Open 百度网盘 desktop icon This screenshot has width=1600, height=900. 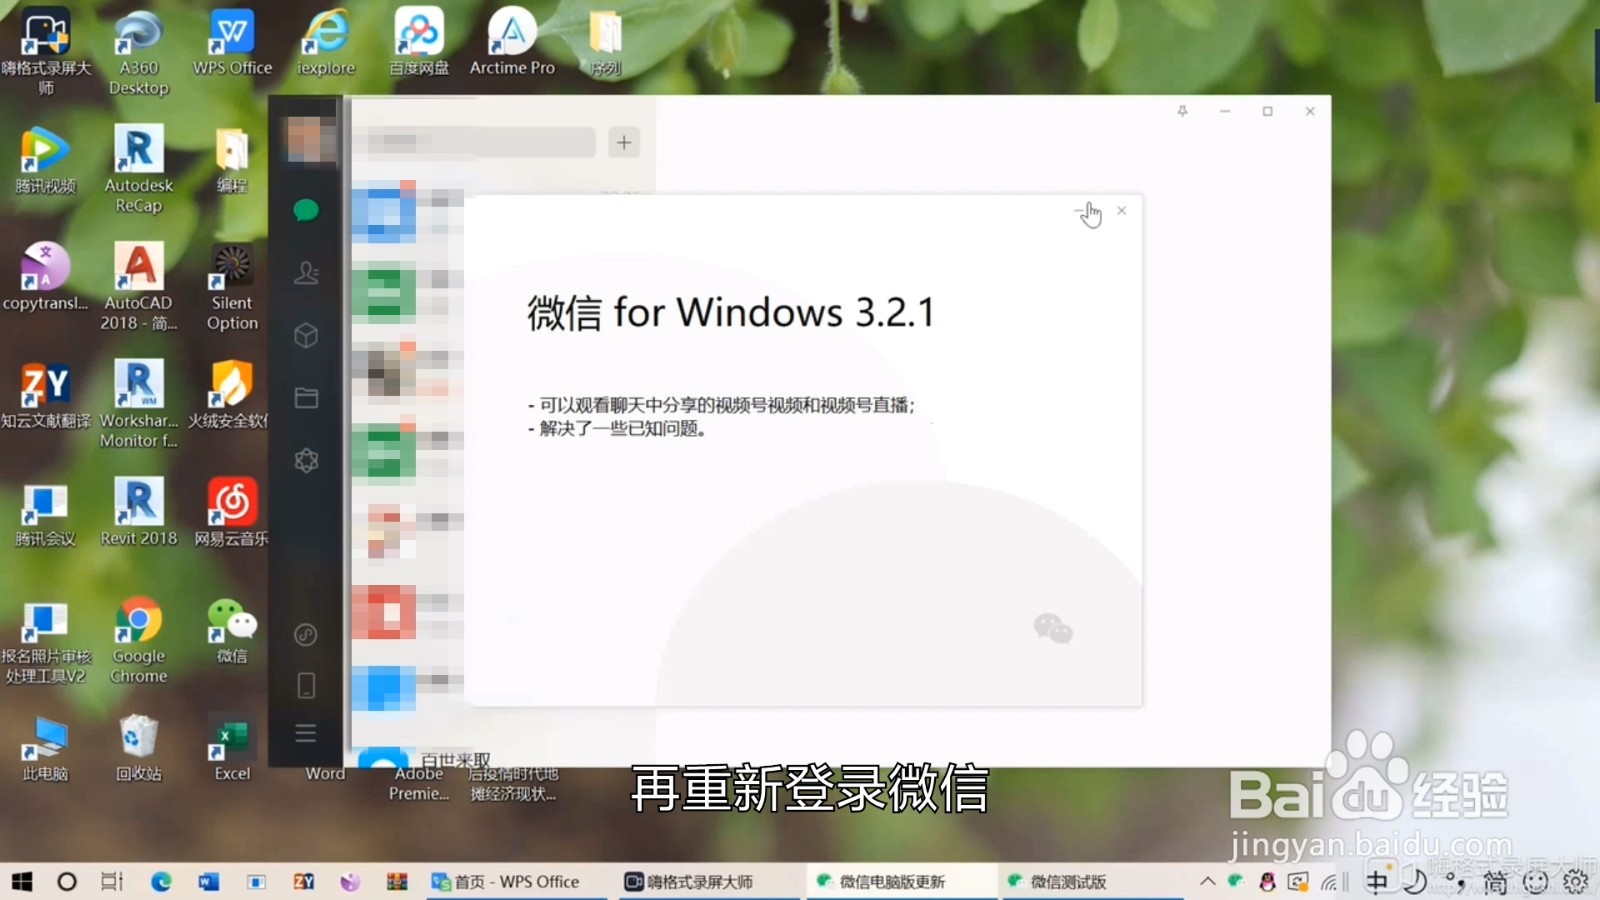419,42
